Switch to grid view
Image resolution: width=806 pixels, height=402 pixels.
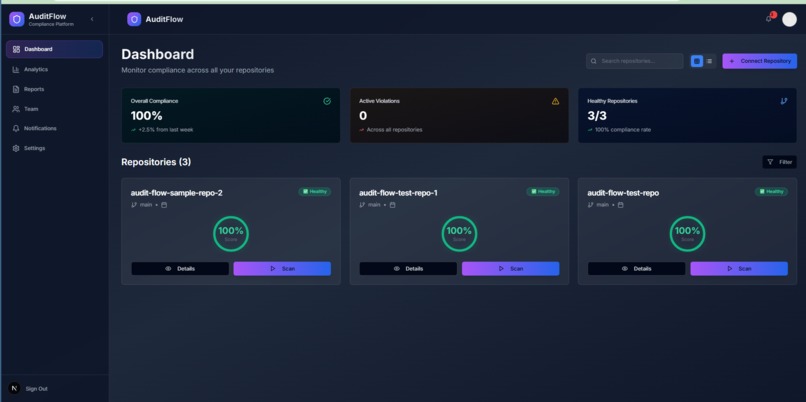point(697,61)
